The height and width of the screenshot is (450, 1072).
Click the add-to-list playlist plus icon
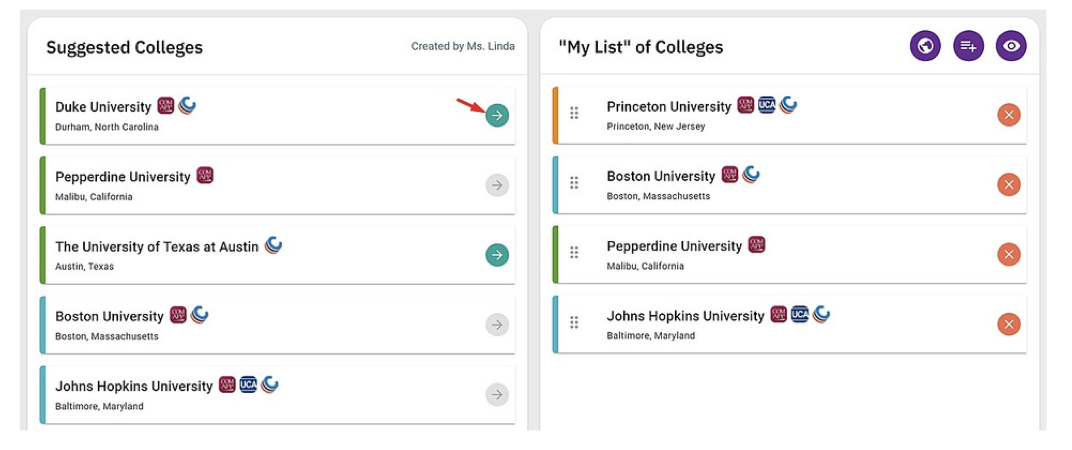click(968, 46)
